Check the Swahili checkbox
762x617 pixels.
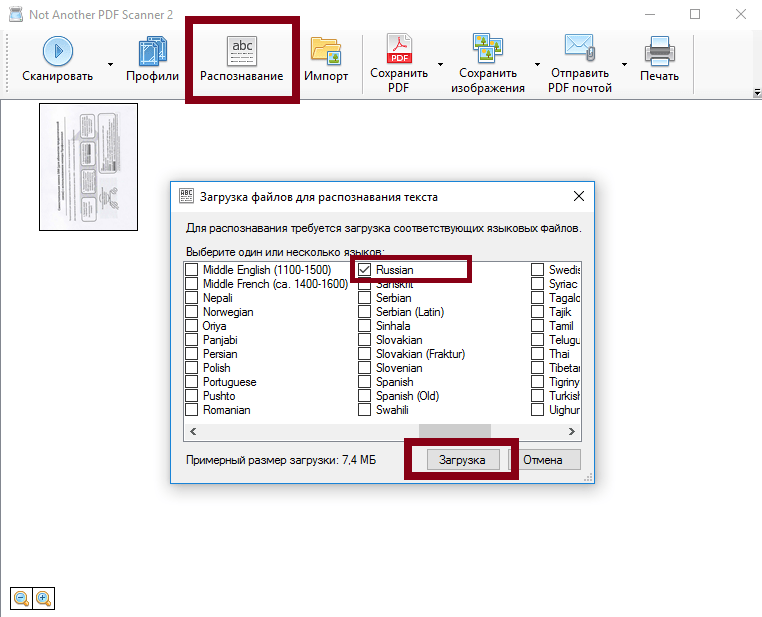pyautogui.click(x=364, y=410)
